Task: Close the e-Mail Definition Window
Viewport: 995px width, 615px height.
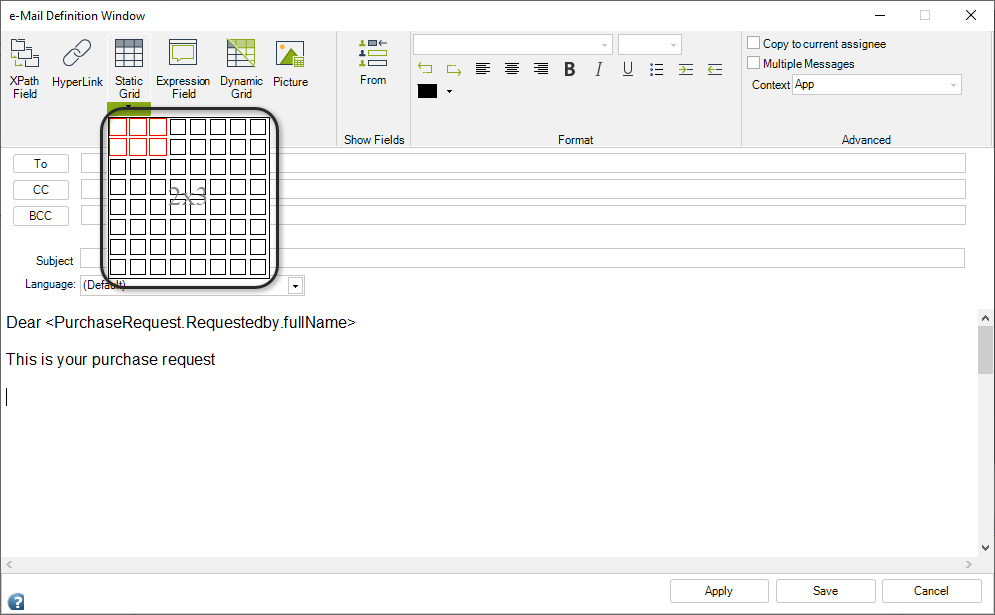Action: 971,15
